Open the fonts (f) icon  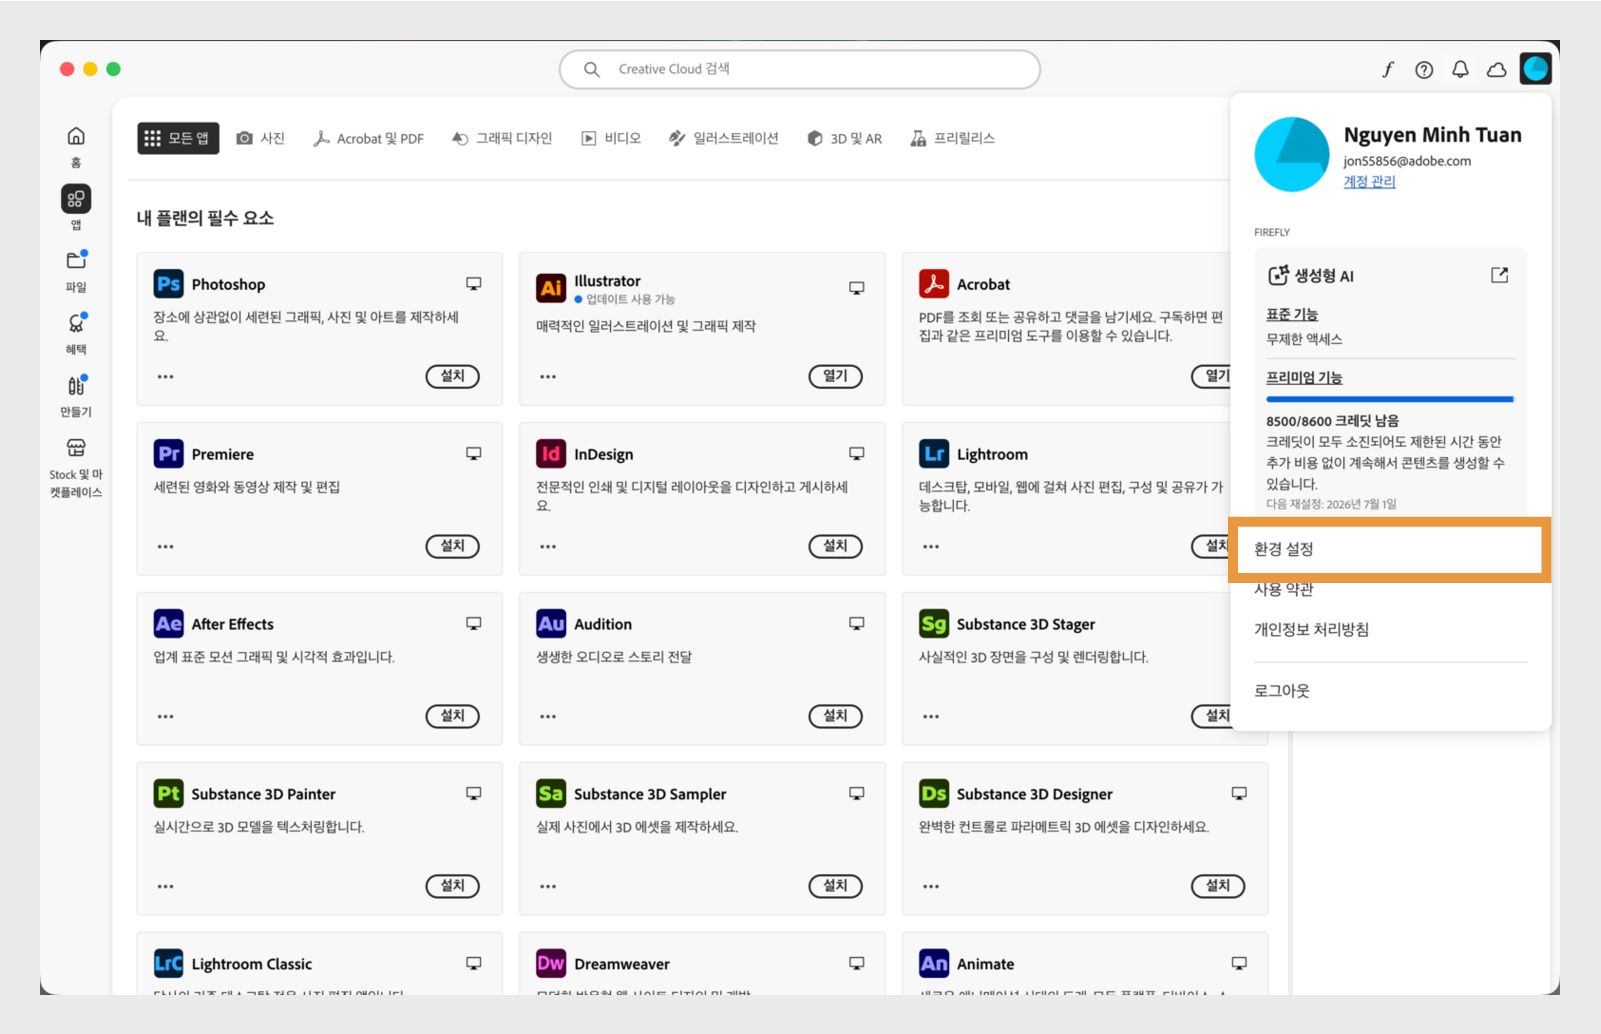tap(1388, 69)
